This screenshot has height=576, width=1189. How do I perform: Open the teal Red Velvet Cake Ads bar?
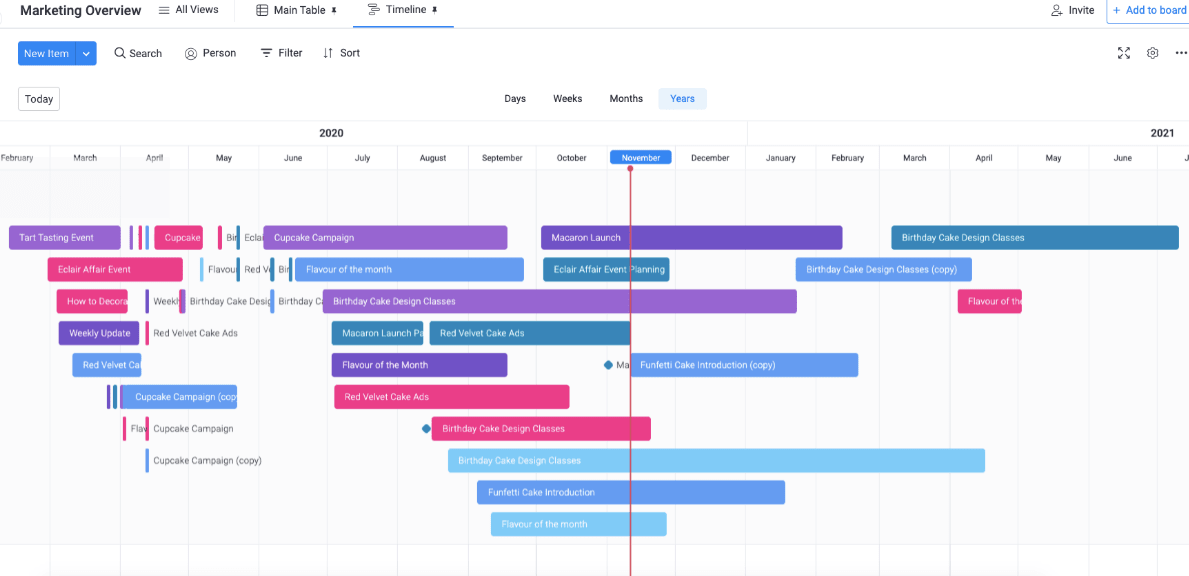(x=530, y=333)
